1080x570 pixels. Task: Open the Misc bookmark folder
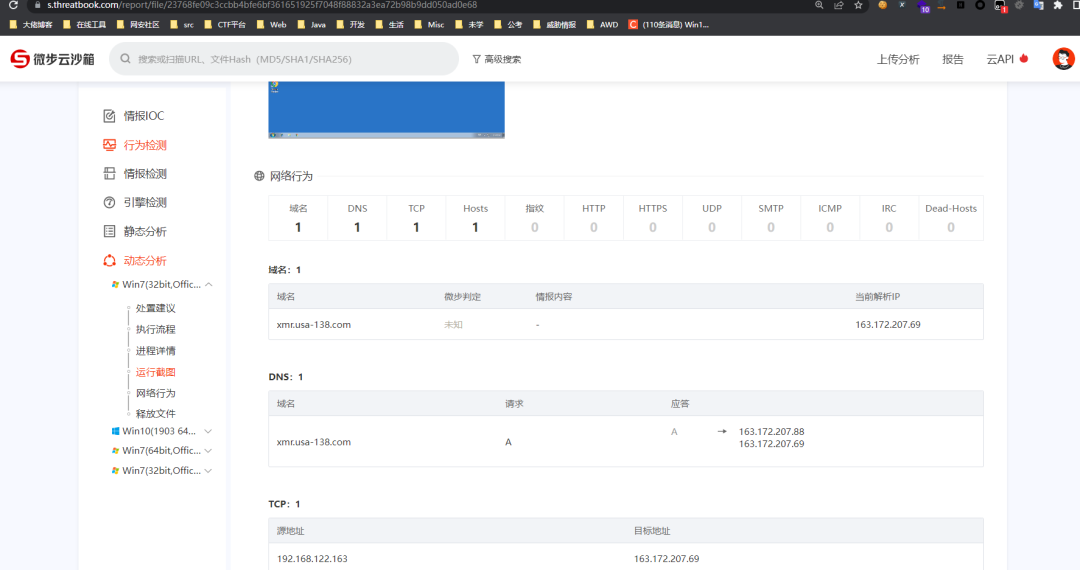(x=429, y=25)
